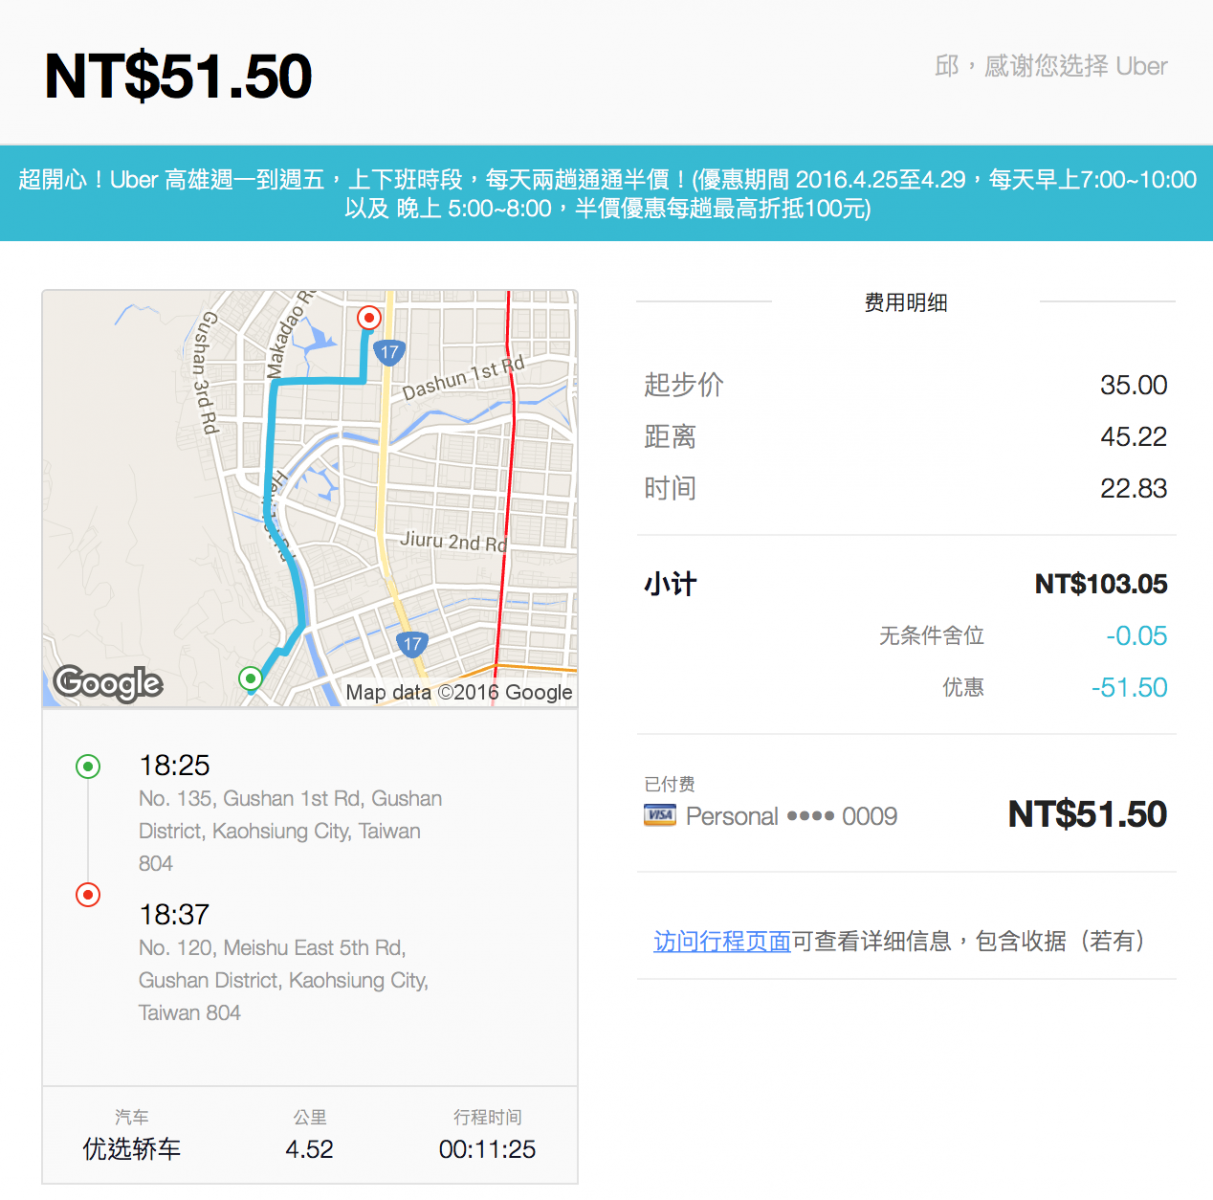Screen dimensions: 1213x1200
Task: Click the Google logo on the map
Action: (108, 683)
